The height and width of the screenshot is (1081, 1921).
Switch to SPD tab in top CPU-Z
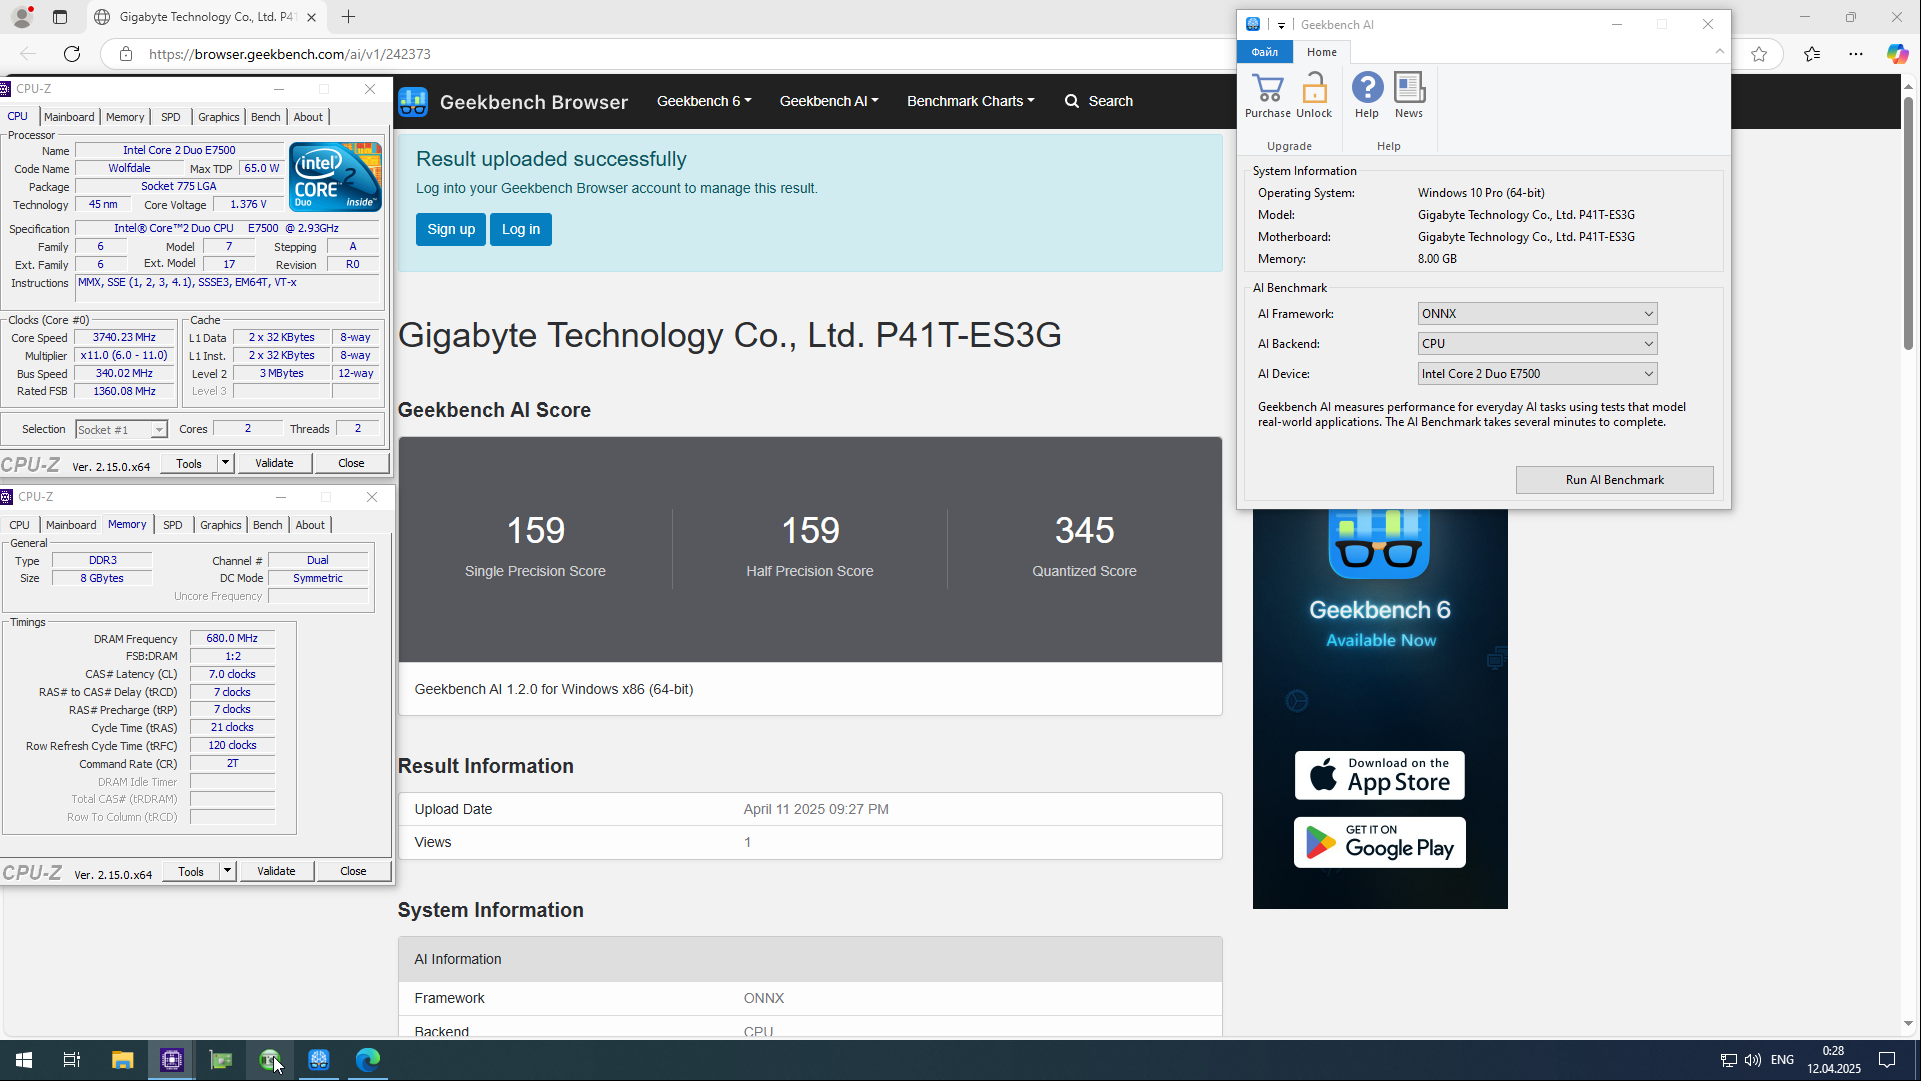171,117
